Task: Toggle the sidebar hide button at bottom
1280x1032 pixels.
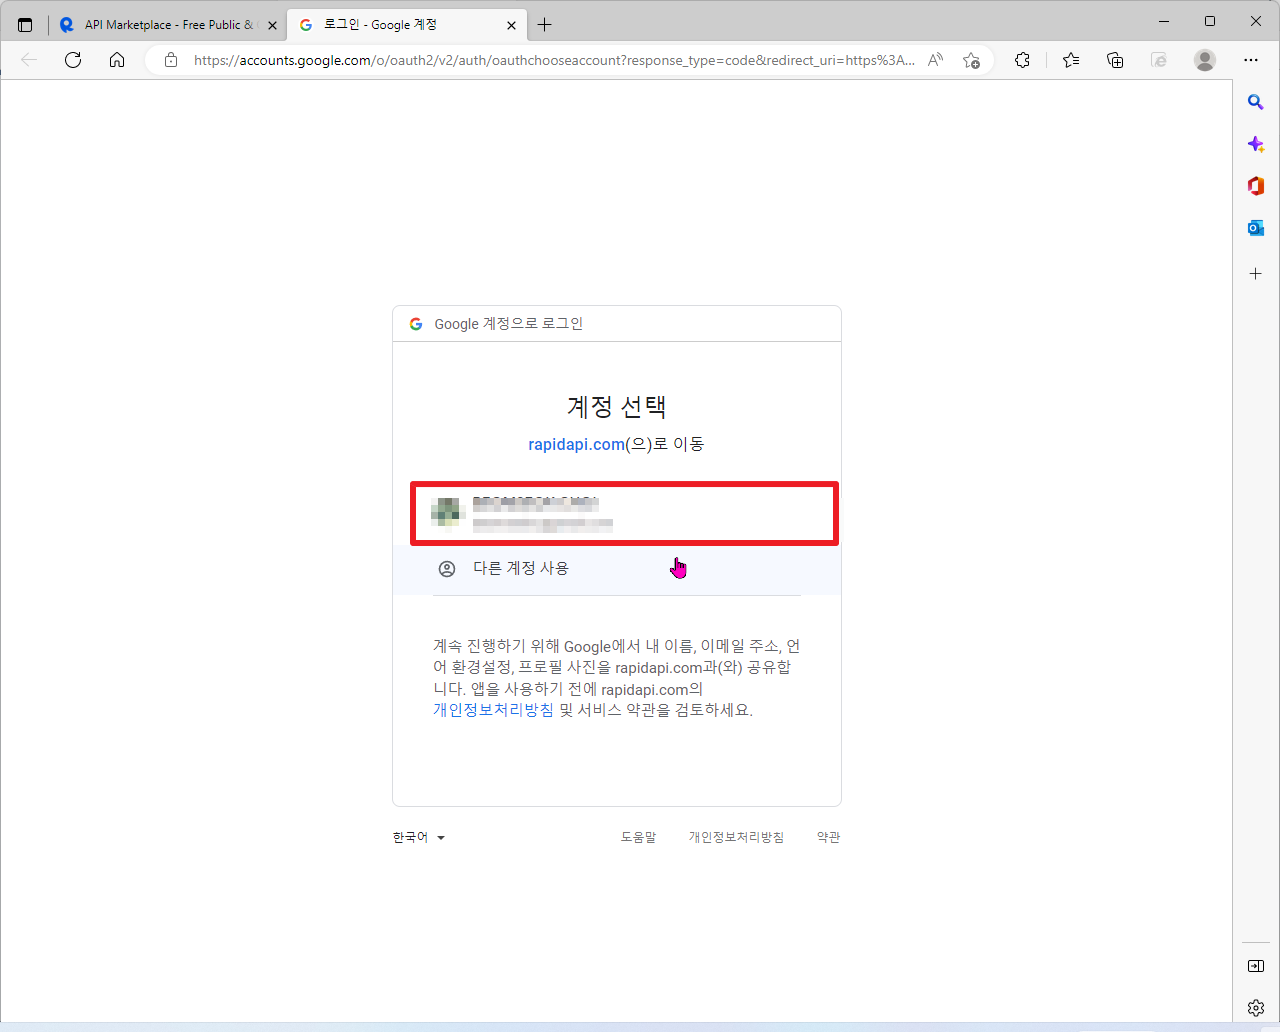Action: coord(1256,966)
